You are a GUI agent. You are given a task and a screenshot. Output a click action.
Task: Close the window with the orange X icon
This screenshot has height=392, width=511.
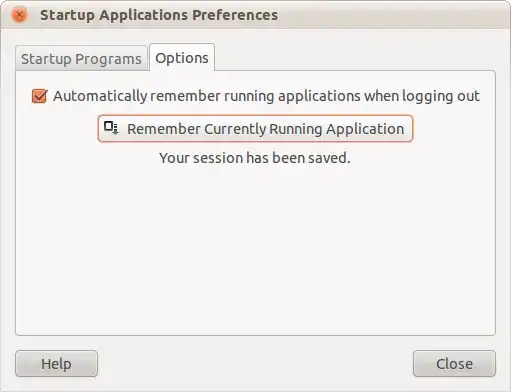pos(20,15)
